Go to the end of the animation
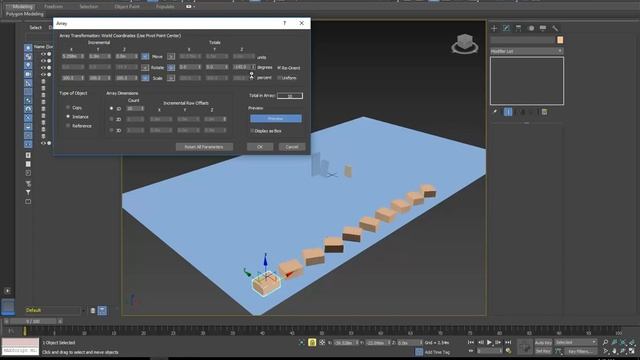The height and width of the screenshot is (360, 640). [x=508, y=342]
